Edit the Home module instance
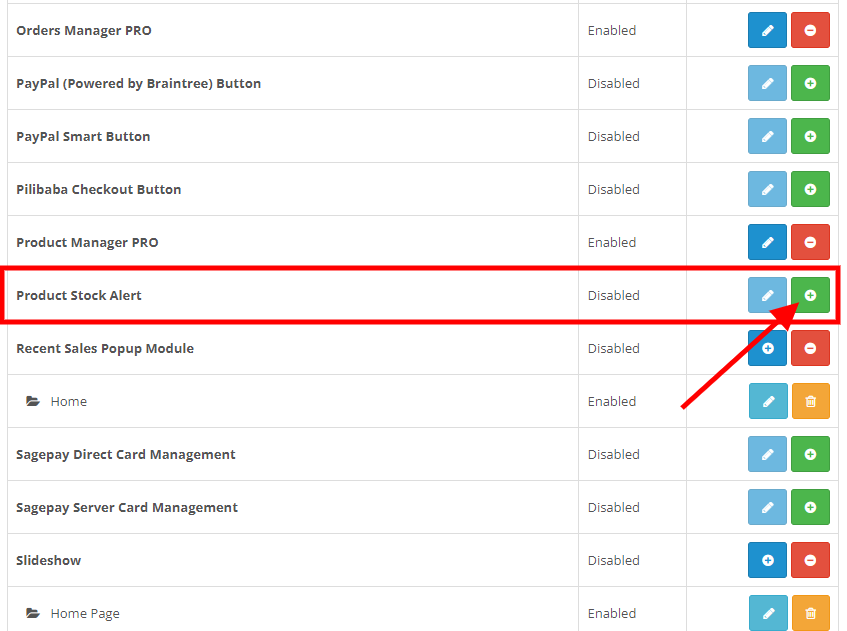Screen dimensions: 847x631 pyautogui.click(x=768, y=401)
